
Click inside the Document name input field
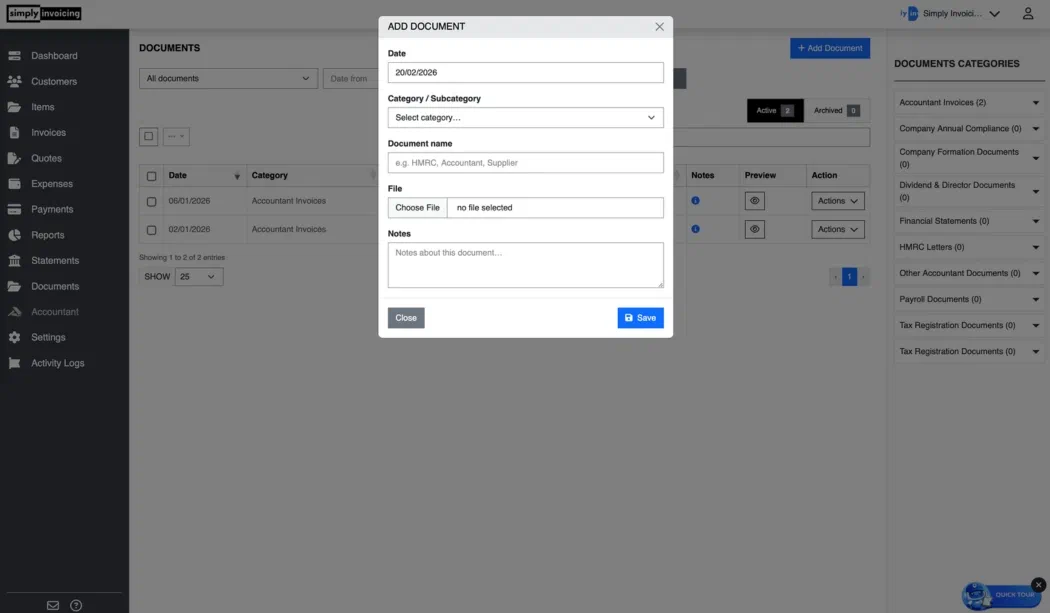point(525,161)
